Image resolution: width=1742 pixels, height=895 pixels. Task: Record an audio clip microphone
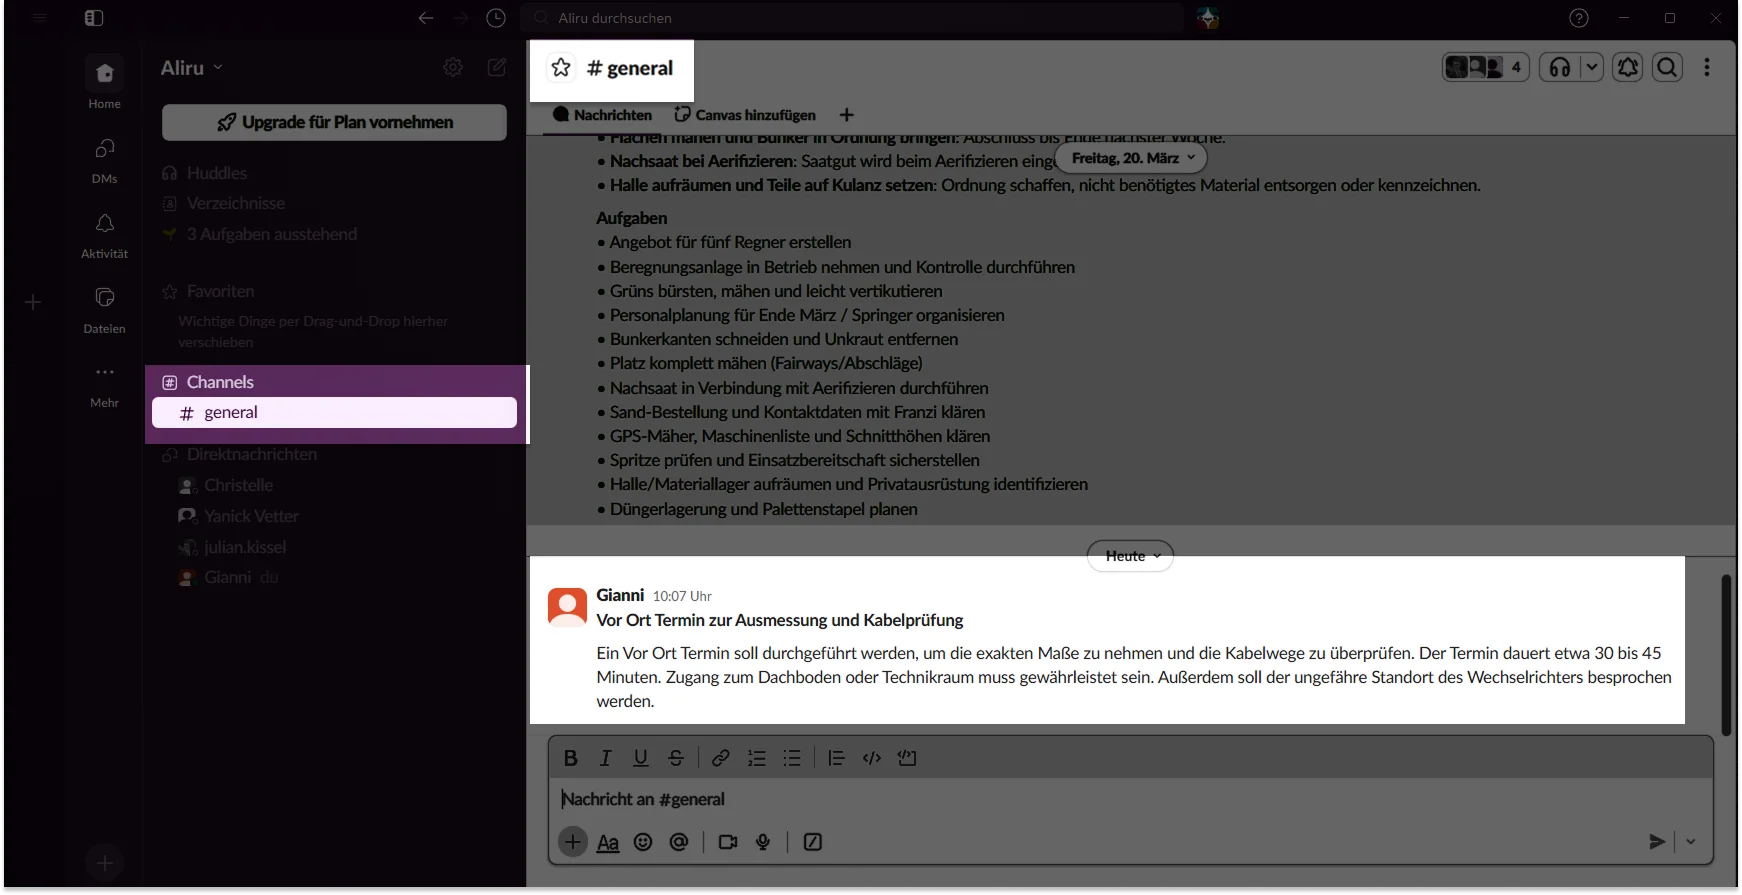[x=763, y=842]
